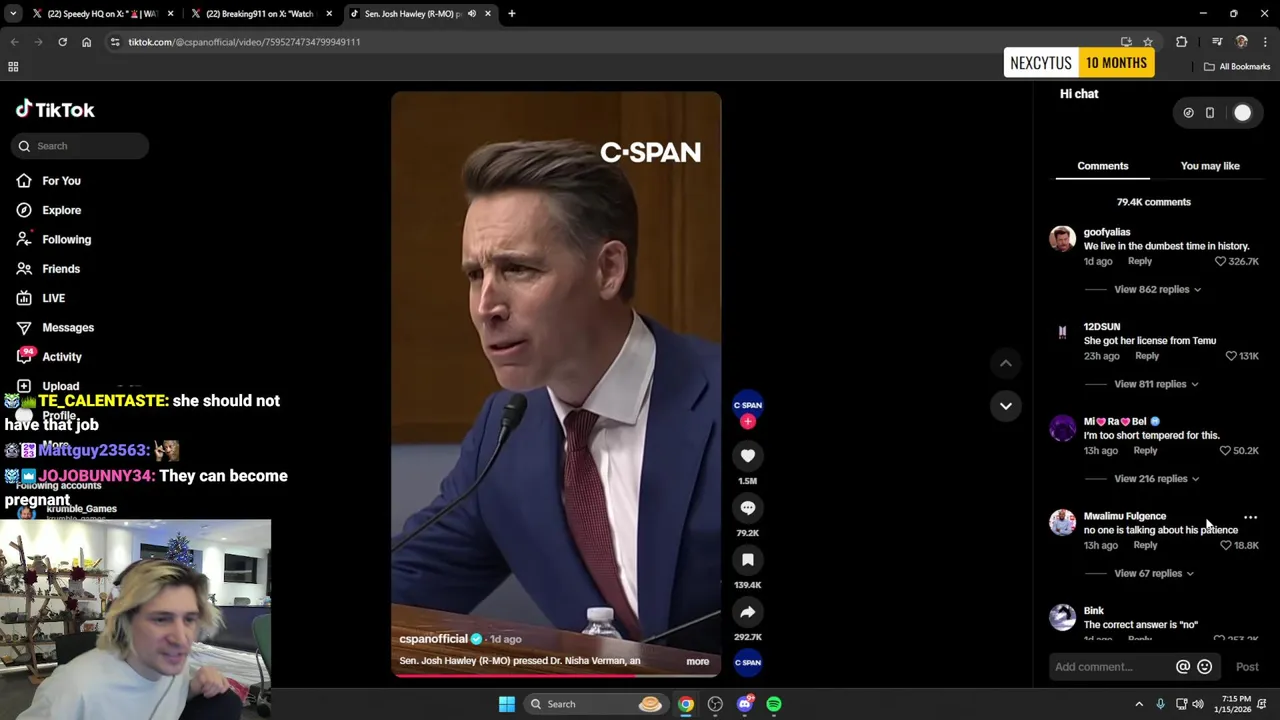Expand View 216 replies

[1156, 479]
